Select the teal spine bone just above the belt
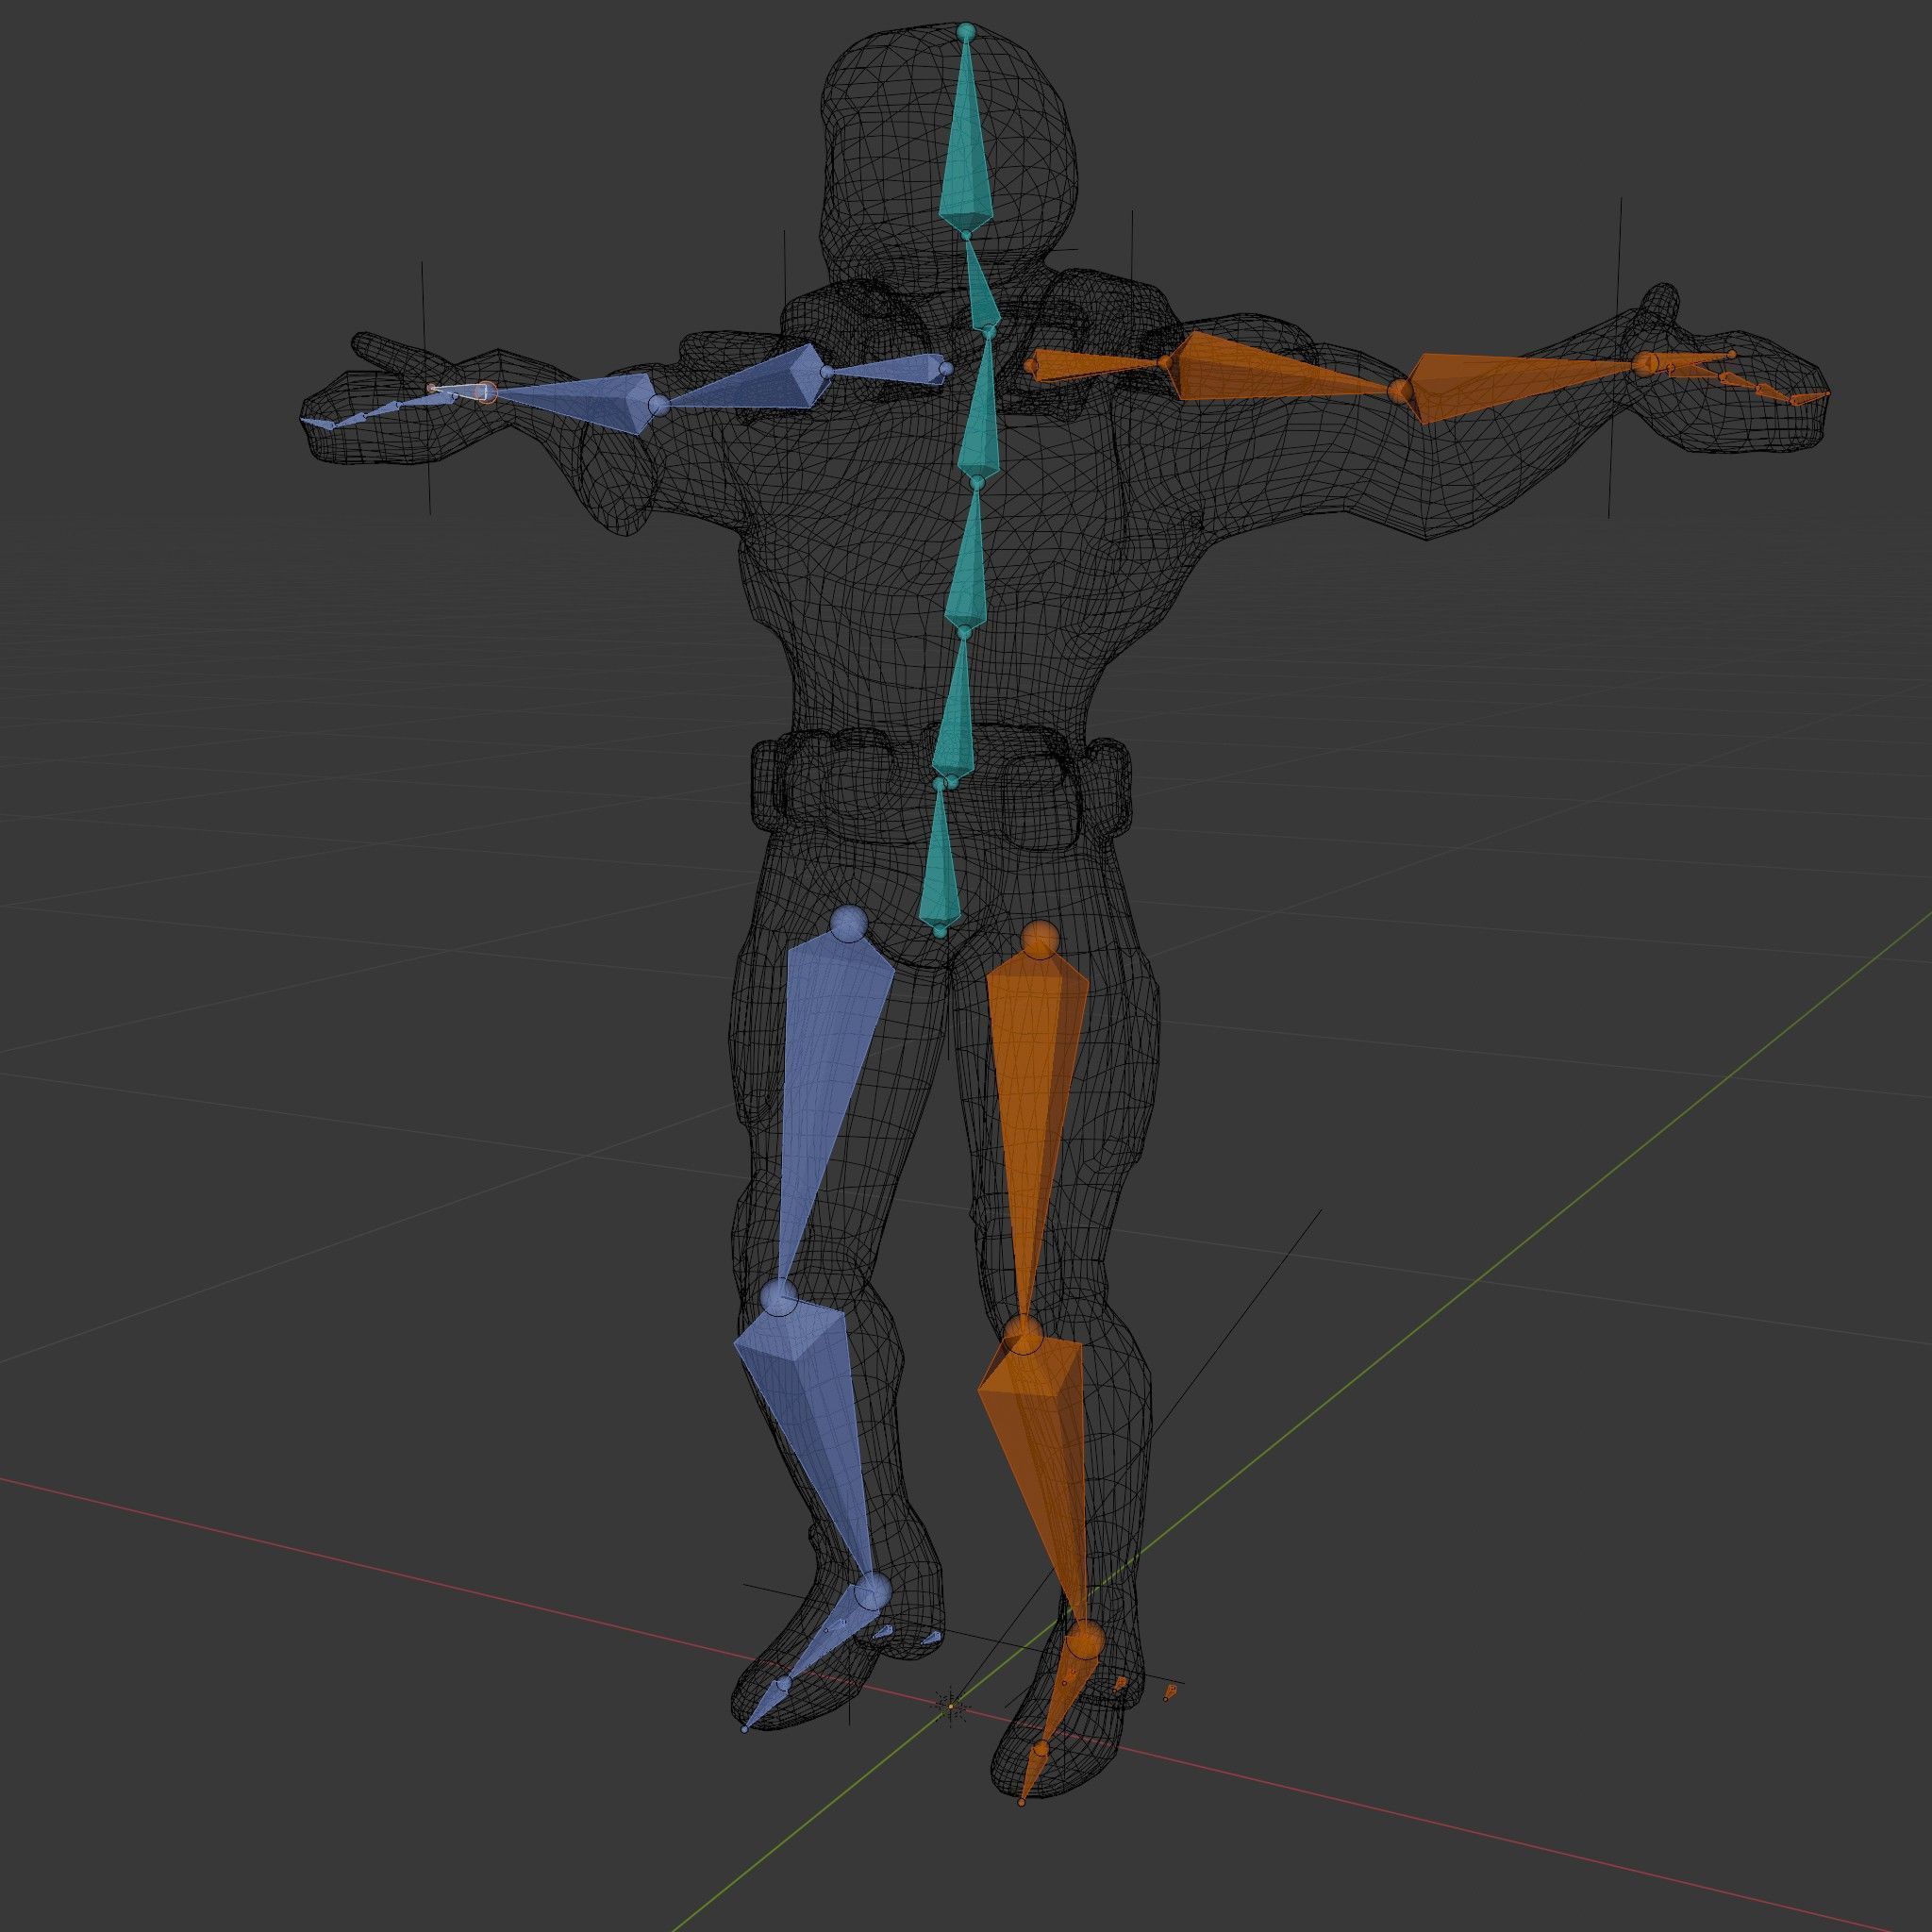The height and width of the screenshot is (1932, 1932). tap(955, 708)
